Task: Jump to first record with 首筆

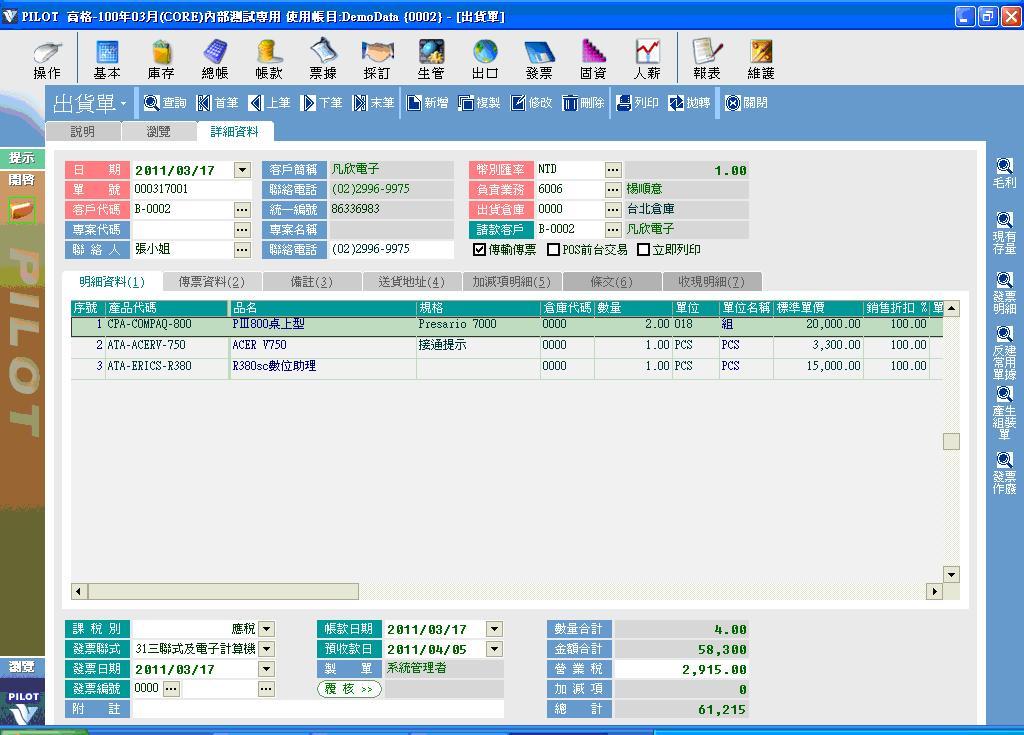Action: tap(217, 103)
